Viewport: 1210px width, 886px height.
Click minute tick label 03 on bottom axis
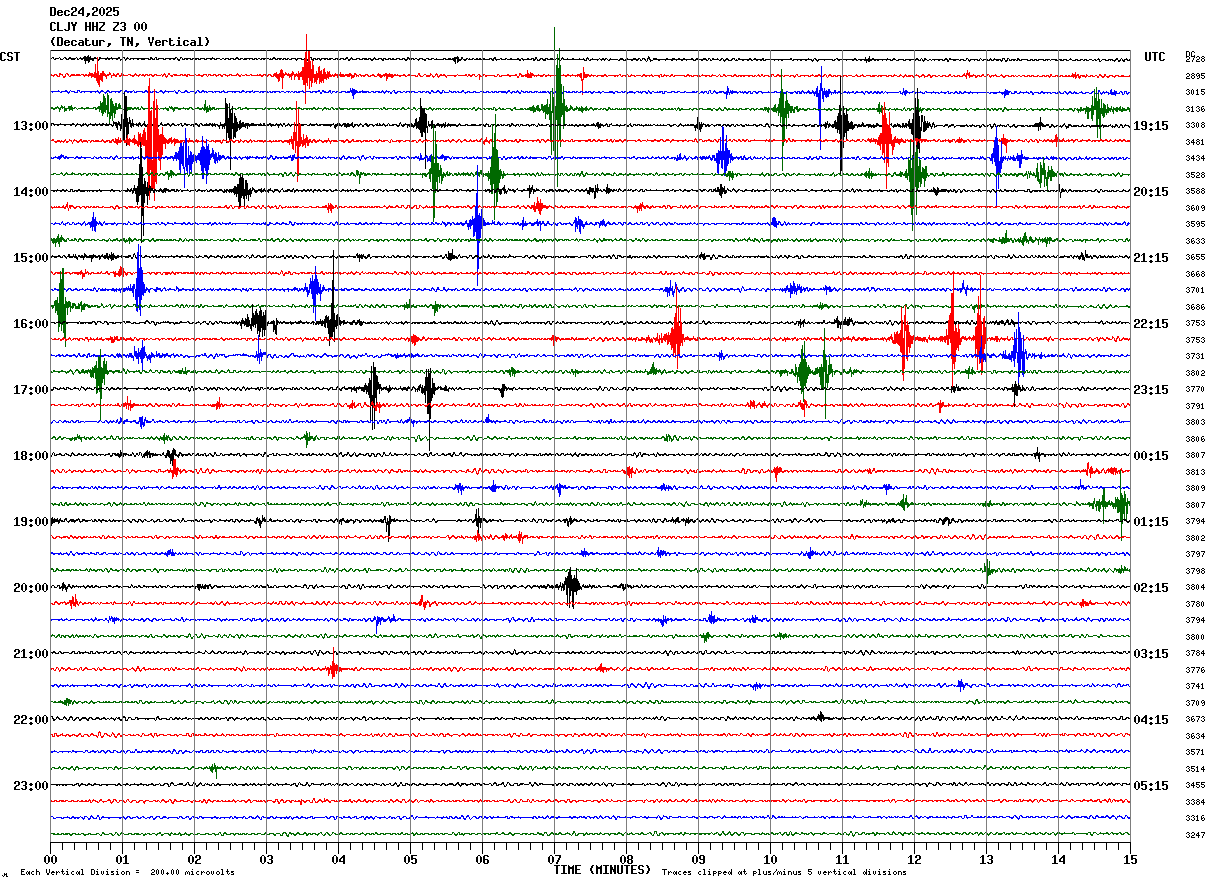(x=266, y=859)
